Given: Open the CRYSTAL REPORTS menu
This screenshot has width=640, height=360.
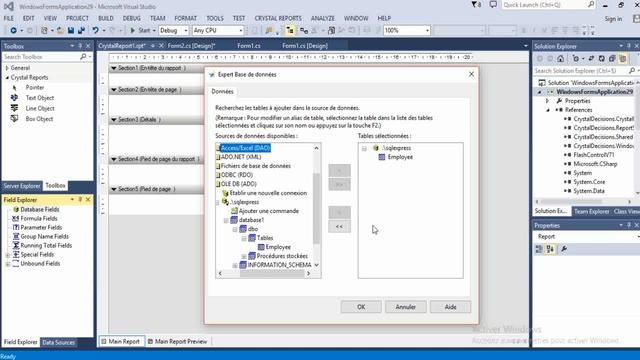Looking at the screenshot, I should pyautogui.click(x=278, y=18).
